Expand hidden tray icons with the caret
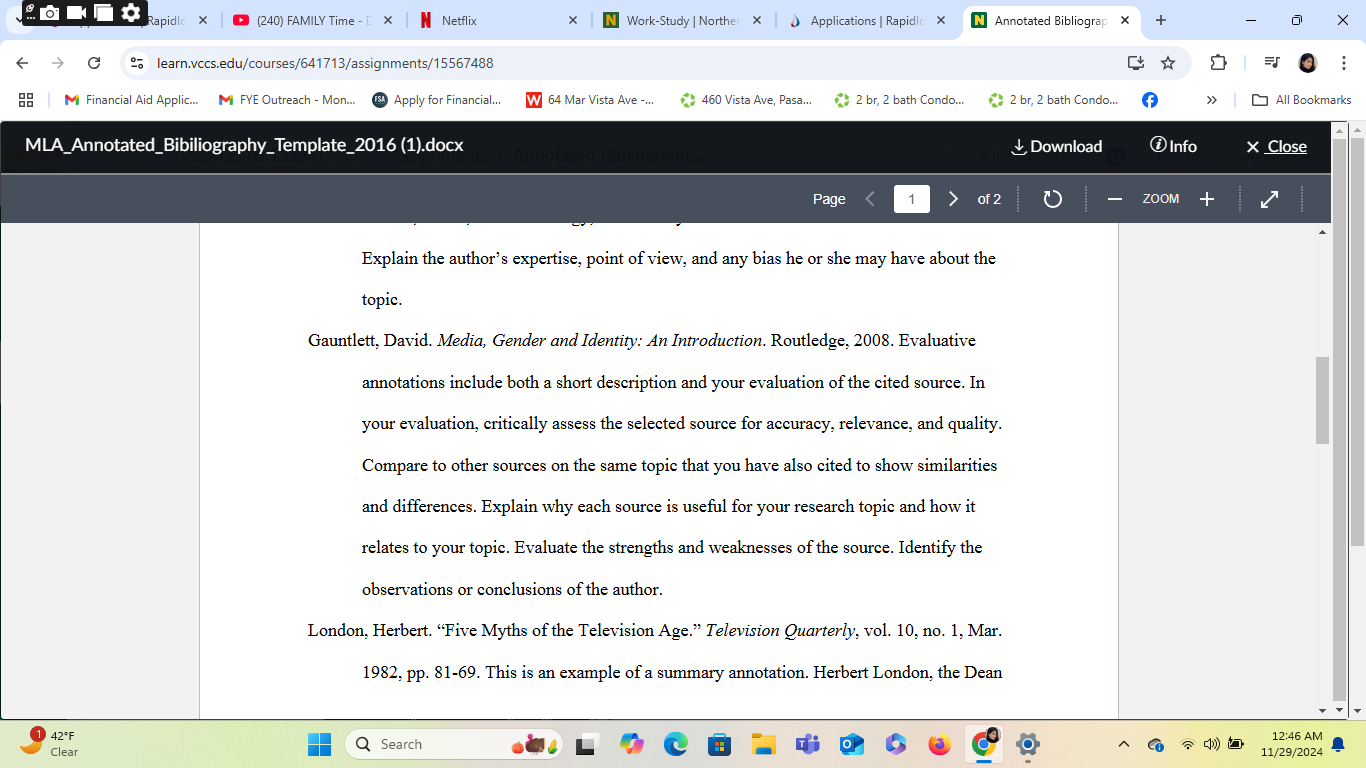The width and height of the screenshot is (1366, 768). (x=1124, y=744)
